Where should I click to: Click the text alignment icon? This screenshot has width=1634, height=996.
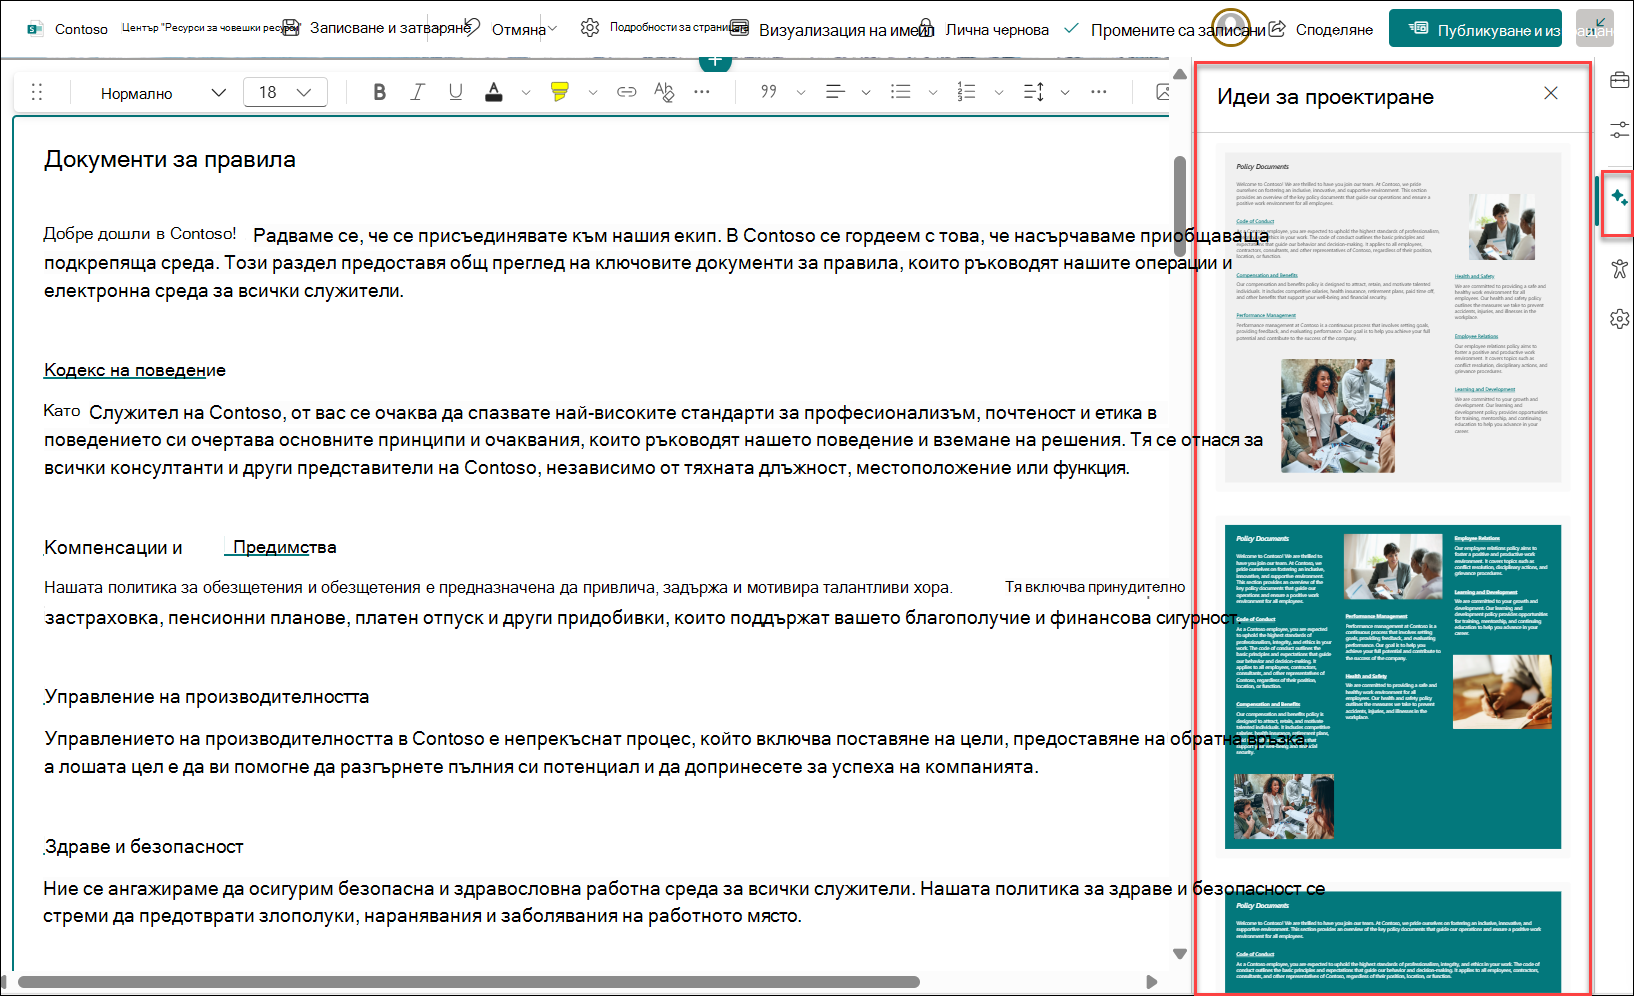(835, 92)
